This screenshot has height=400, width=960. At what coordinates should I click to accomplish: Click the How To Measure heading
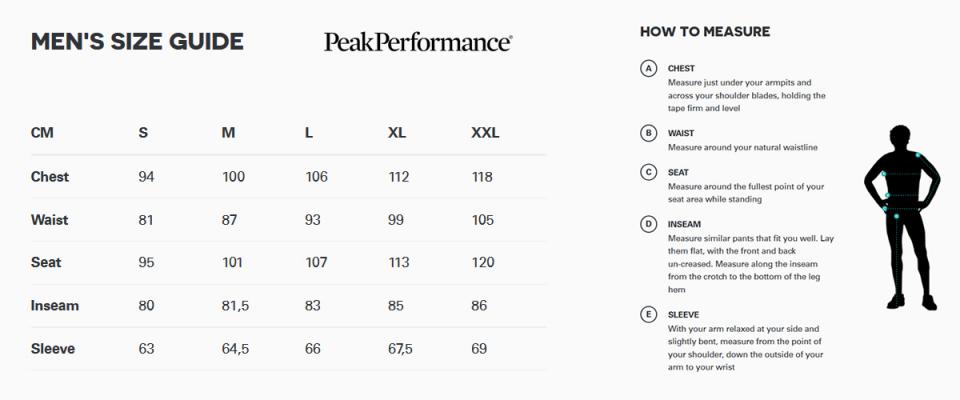[x=705, y=32]
